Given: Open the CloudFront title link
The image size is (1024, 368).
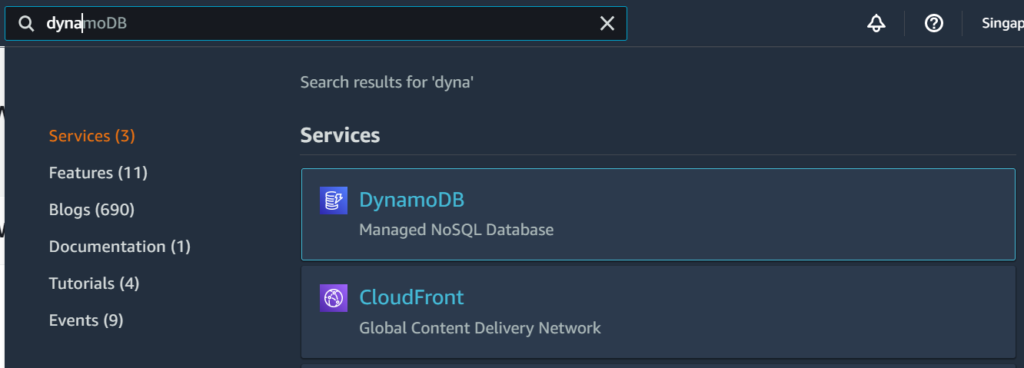Looking at the screenshot, I should (411, 298).
